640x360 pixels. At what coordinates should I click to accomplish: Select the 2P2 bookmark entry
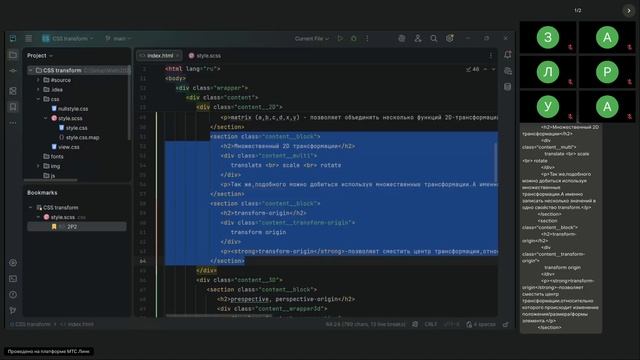click(77, 227)
